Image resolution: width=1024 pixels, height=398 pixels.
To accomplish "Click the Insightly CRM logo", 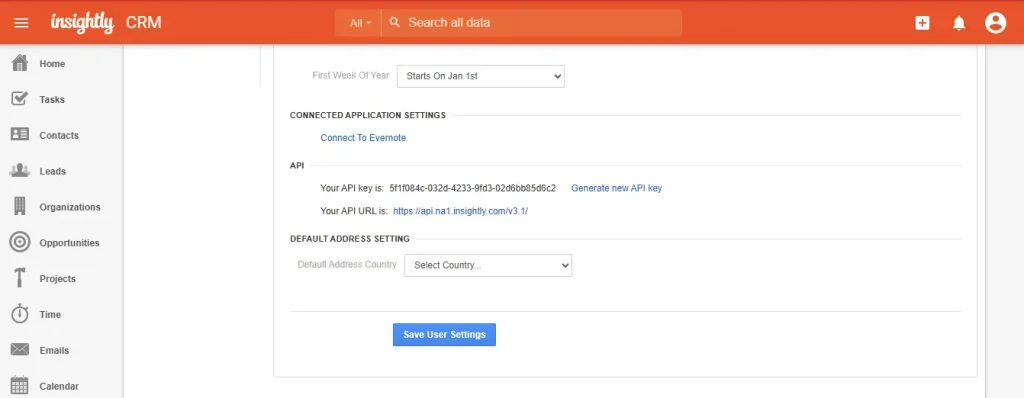I will pyautogui.click(x=106, y=23).
